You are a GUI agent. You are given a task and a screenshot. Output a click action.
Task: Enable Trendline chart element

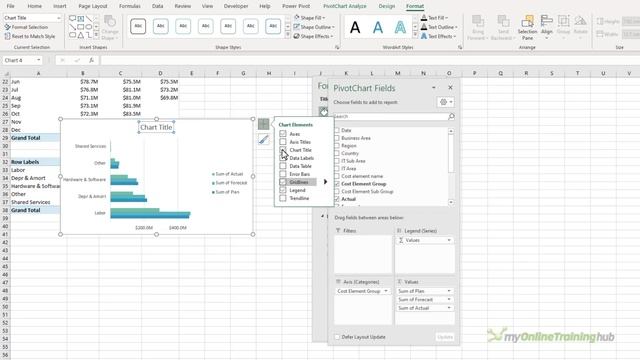(x=283, y=198)
